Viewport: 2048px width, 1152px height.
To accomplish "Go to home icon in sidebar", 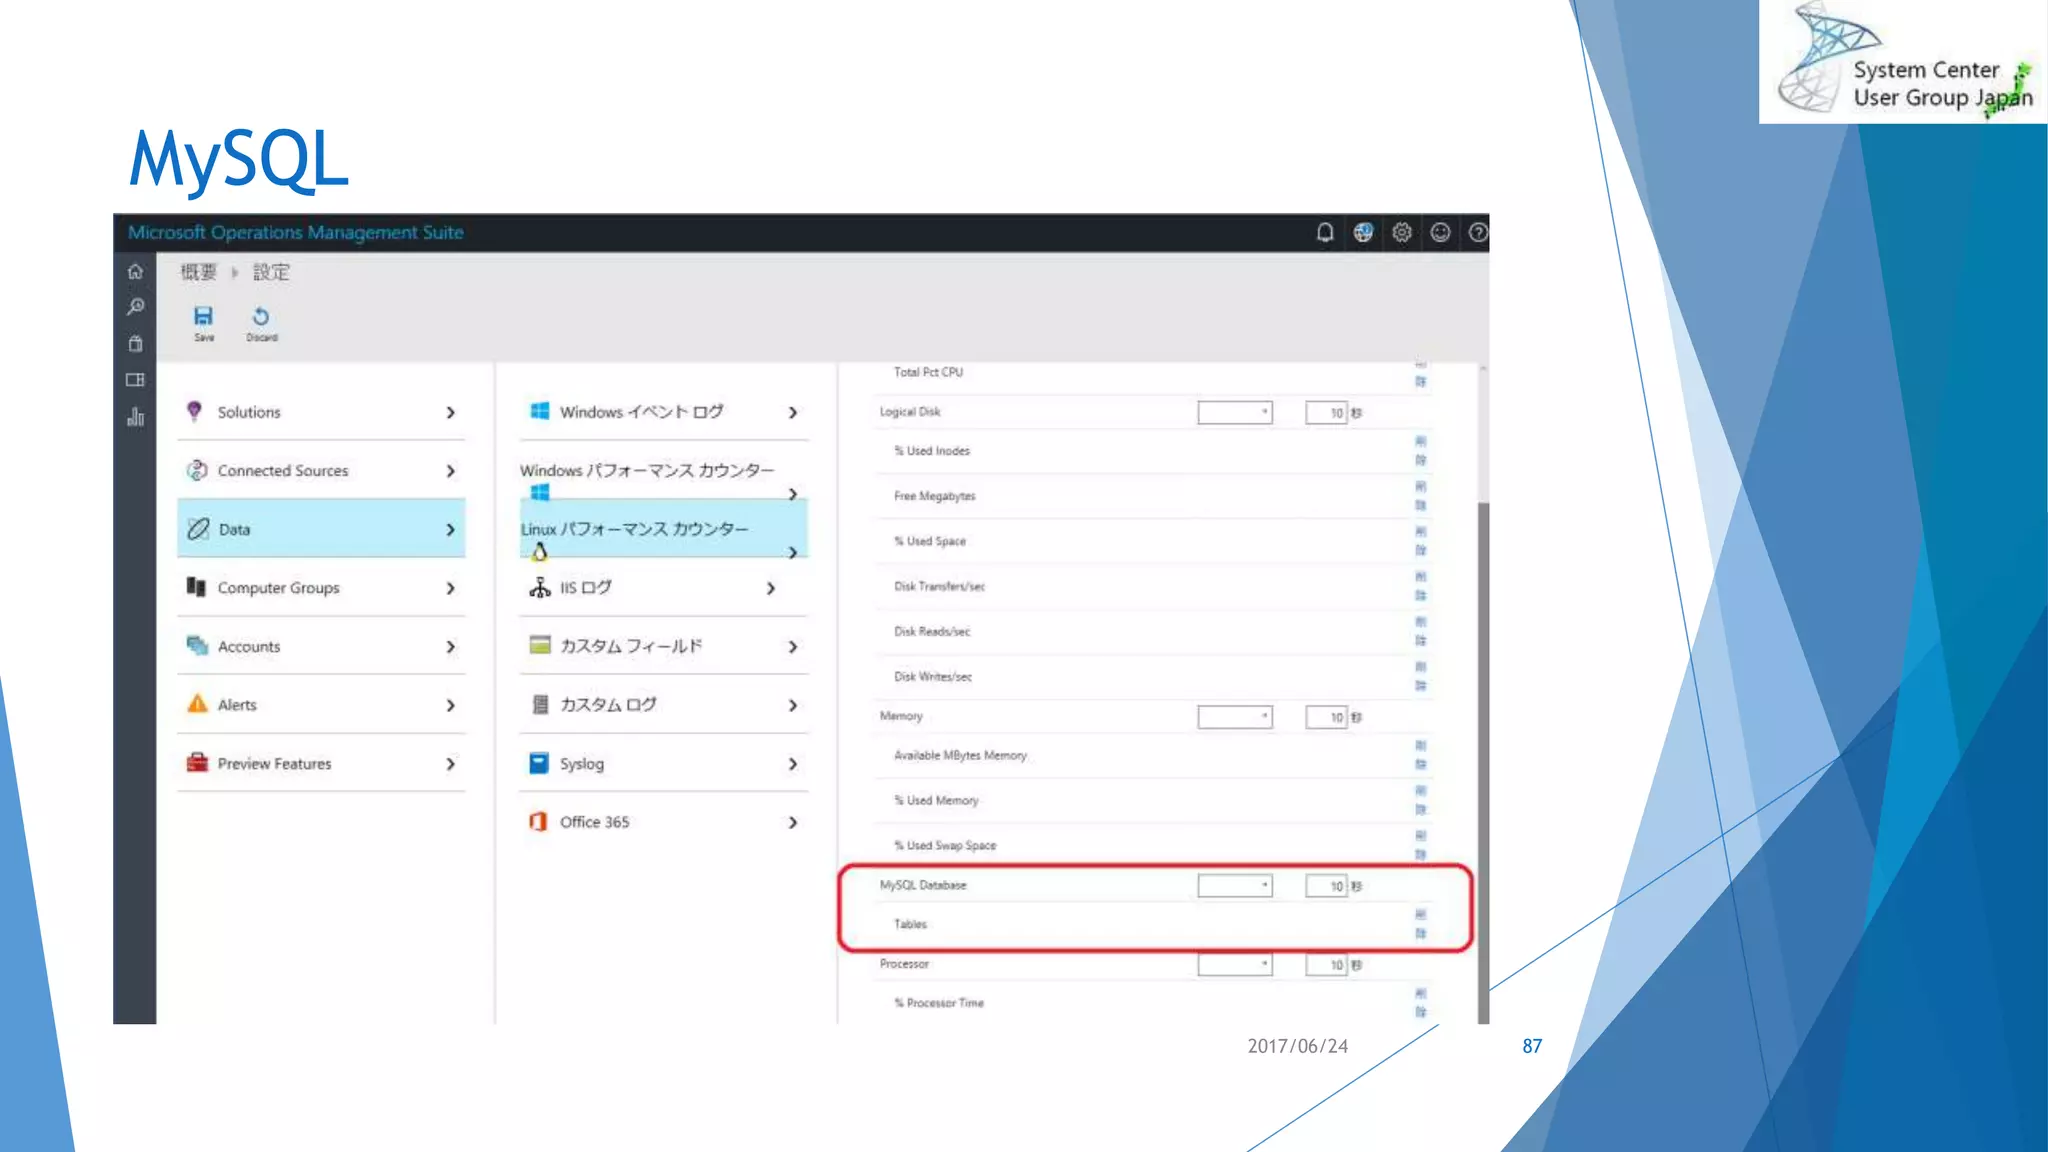I will [x=135, y=272].
